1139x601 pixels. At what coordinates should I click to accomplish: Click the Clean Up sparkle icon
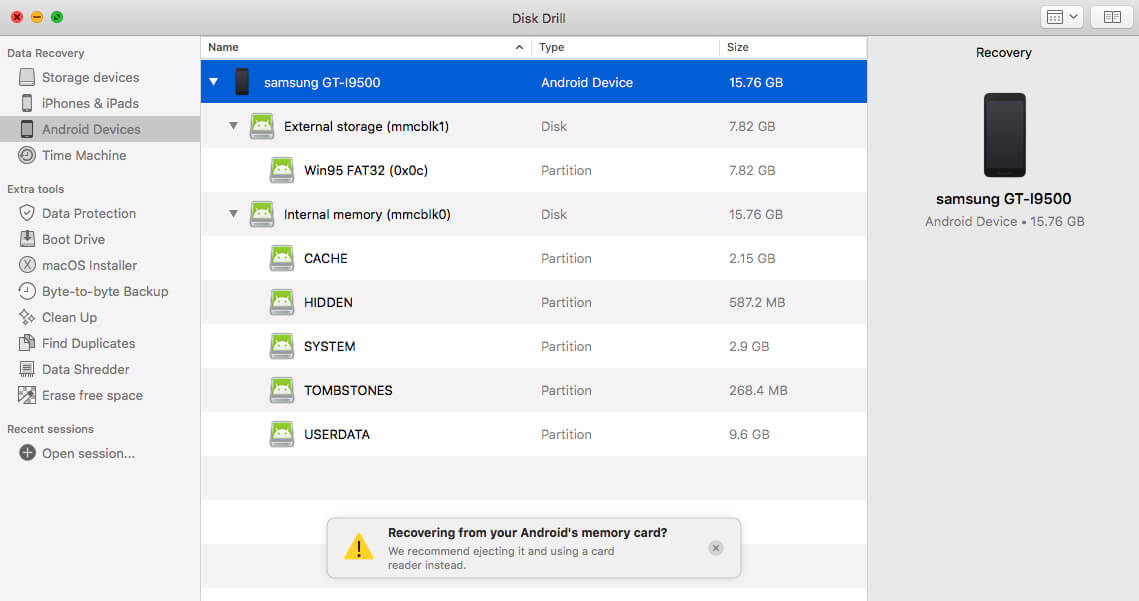(27, 317)
